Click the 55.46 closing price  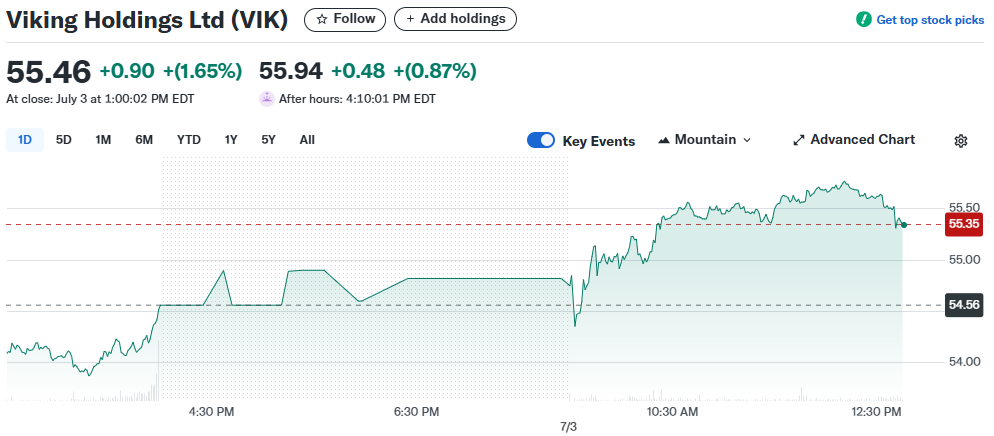point(49,72)
